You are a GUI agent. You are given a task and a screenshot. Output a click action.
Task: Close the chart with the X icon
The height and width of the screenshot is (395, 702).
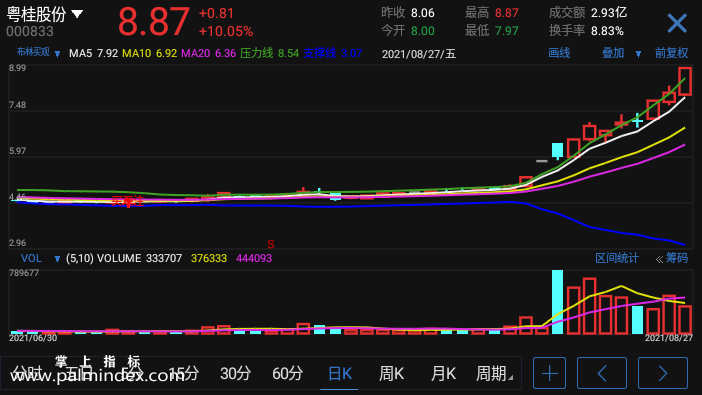676,23
